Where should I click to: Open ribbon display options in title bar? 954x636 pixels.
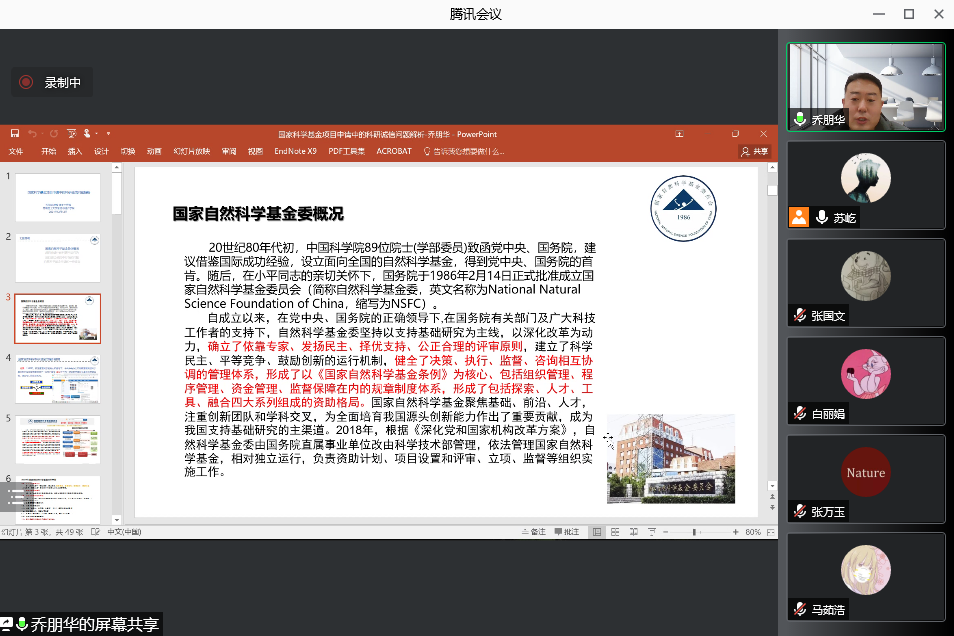(x=679, y=134)
